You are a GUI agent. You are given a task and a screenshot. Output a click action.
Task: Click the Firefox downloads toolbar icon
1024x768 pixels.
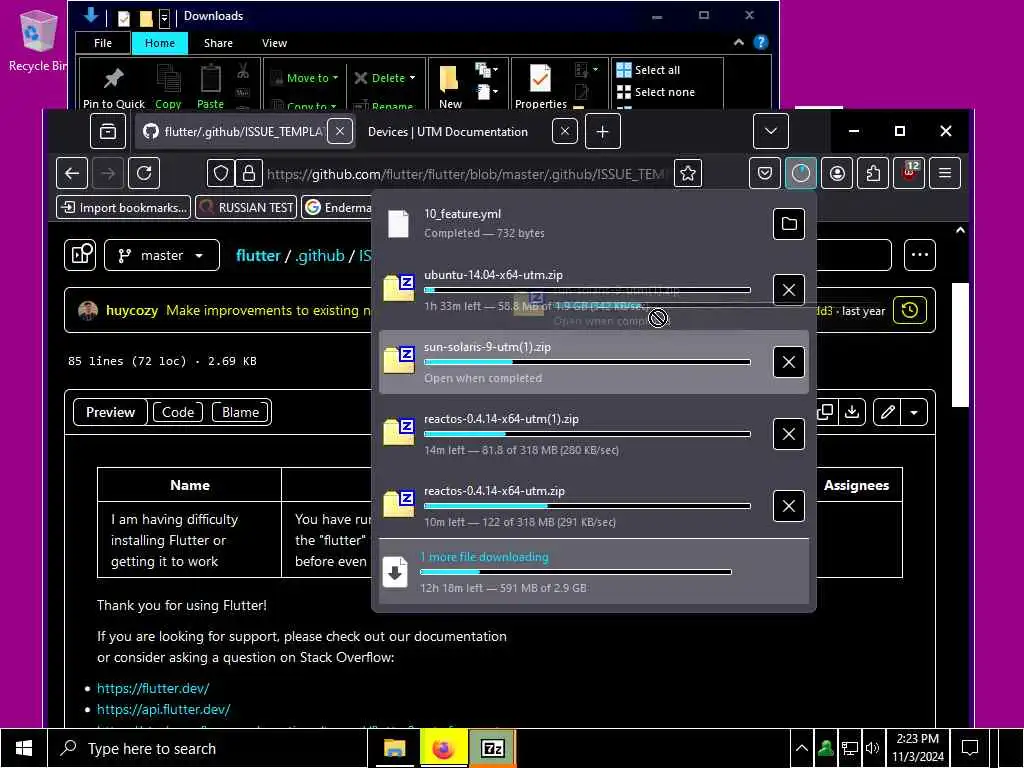(x=801, y=173)
